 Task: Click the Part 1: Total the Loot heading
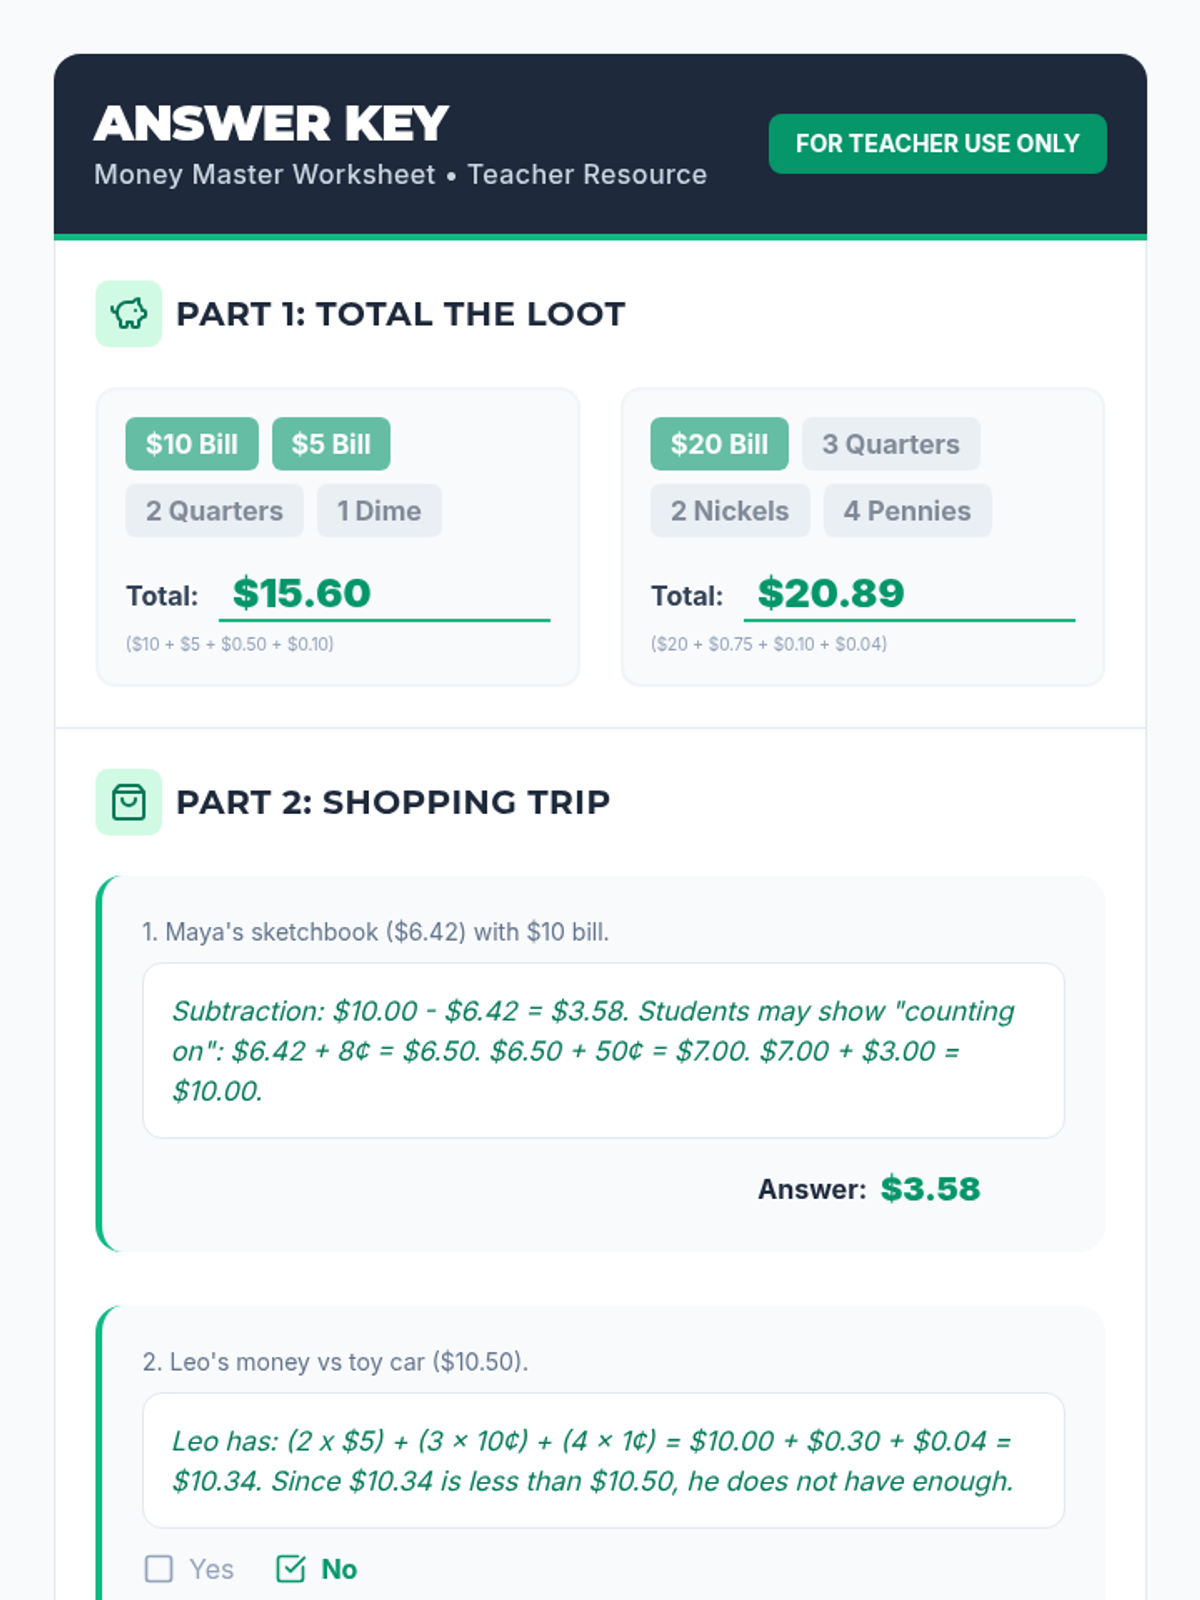pos(400,314)
